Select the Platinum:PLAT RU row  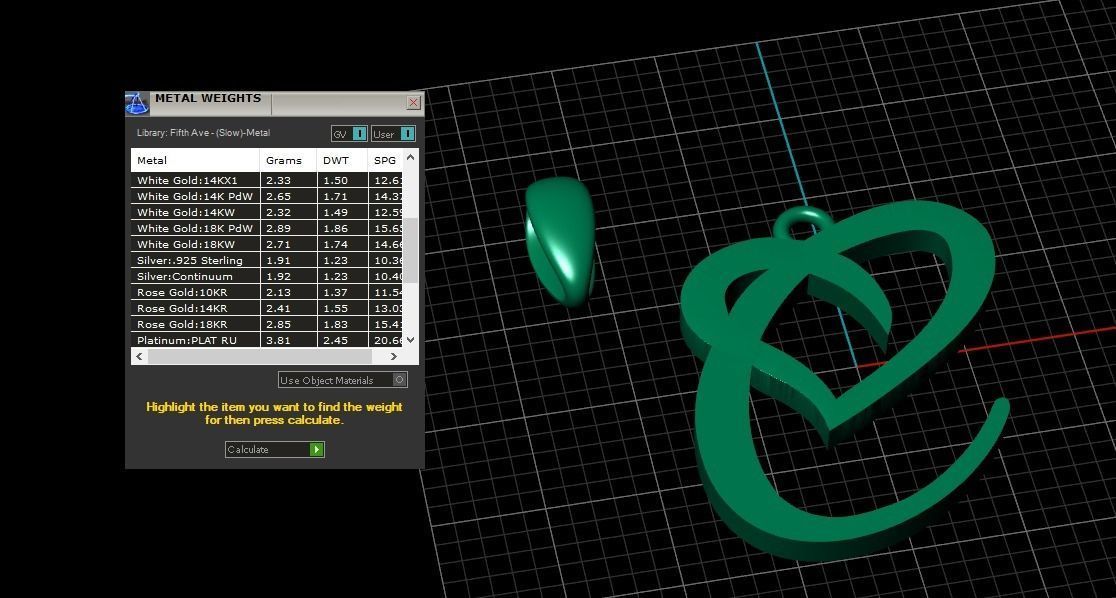(267, 340)
